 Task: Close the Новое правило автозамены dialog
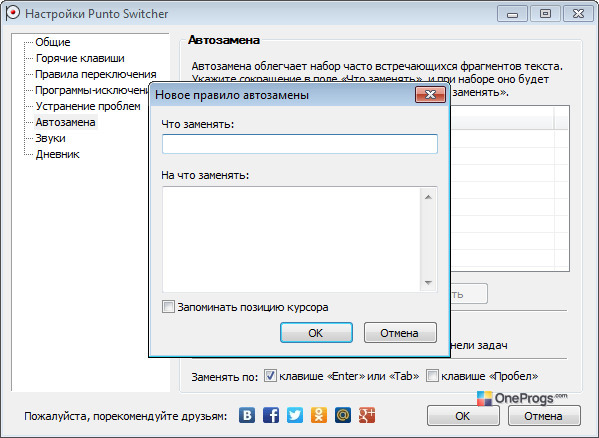(430, 95)
